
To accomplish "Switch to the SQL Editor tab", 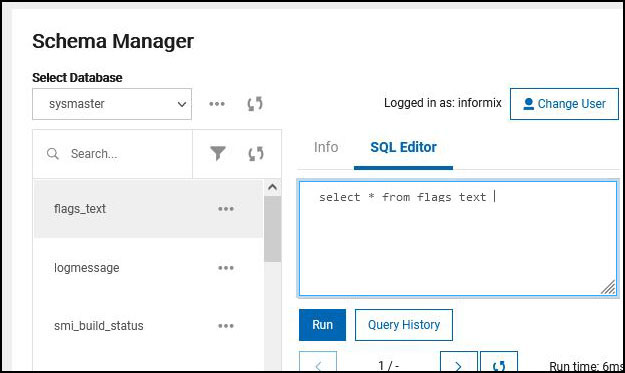I will point(403,147).
